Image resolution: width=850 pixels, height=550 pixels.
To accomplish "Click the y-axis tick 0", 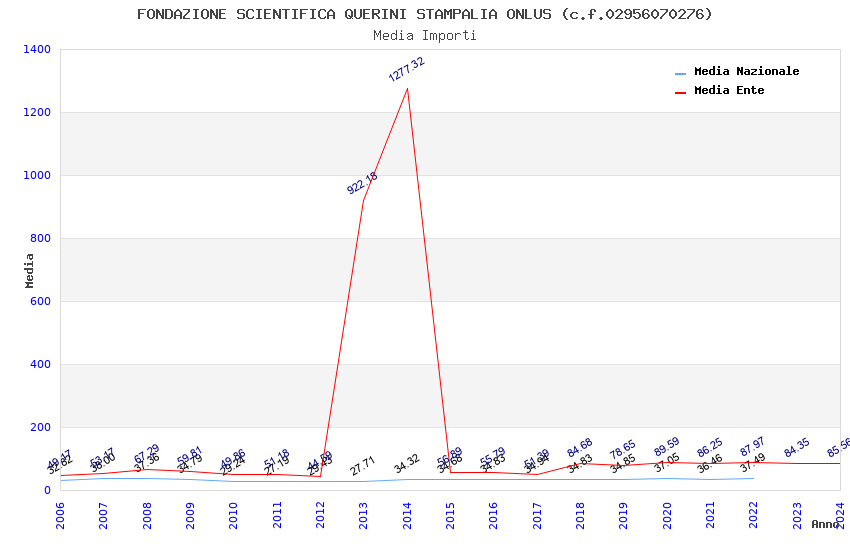I will coord(47,490).
